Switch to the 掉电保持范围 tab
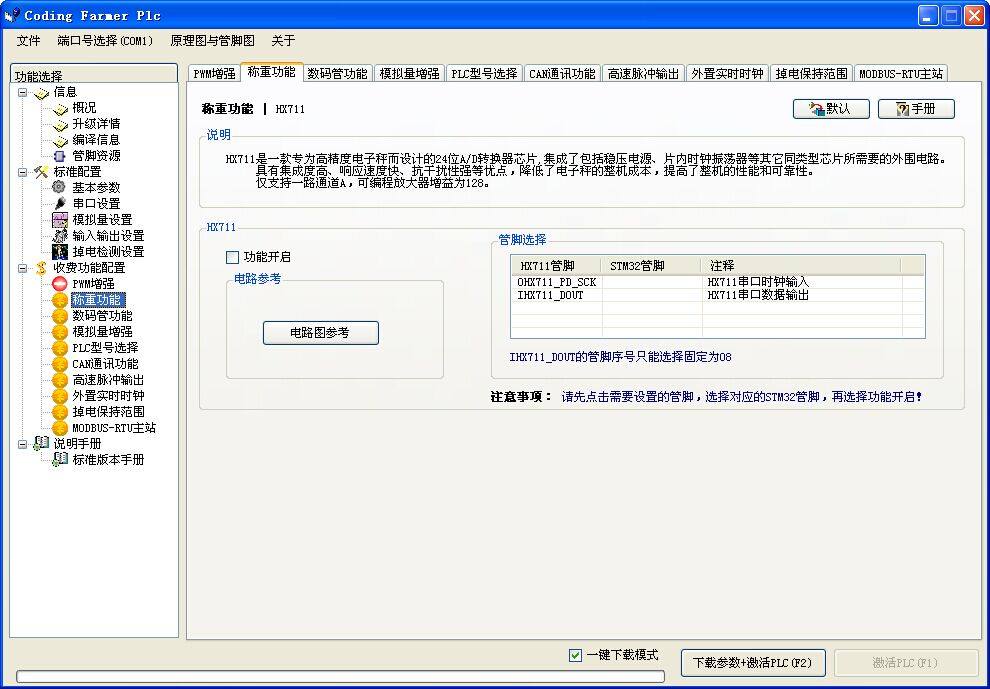 [x=811, y=73]
